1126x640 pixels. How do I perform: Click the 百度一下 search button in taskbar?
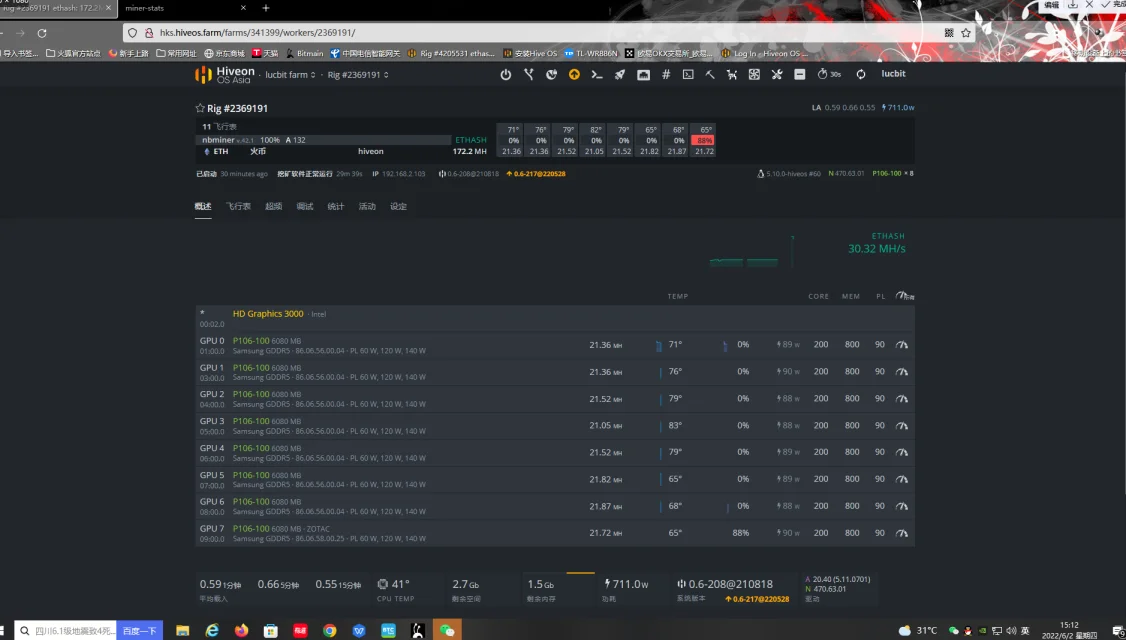[139, 631]
